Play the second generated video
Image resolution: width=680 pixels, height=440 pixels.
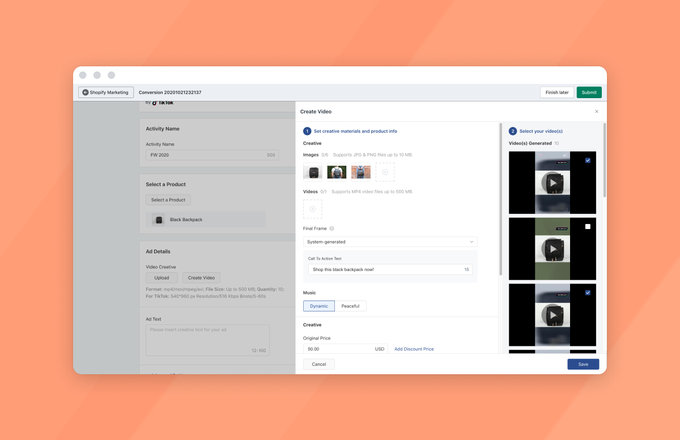pos(552,249)
